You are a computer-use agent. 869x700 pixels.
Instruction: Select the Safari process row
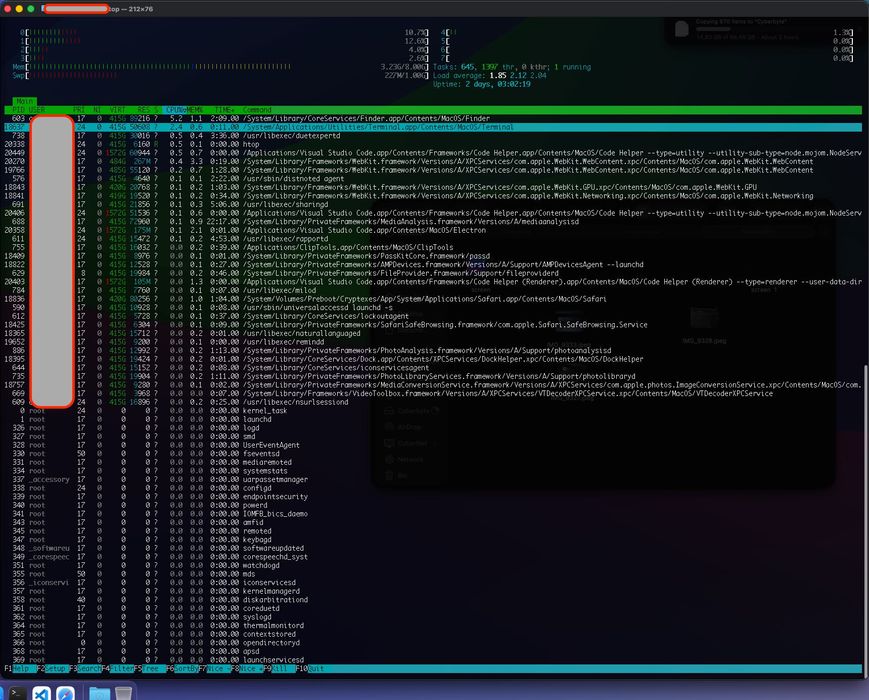[433, 299]
